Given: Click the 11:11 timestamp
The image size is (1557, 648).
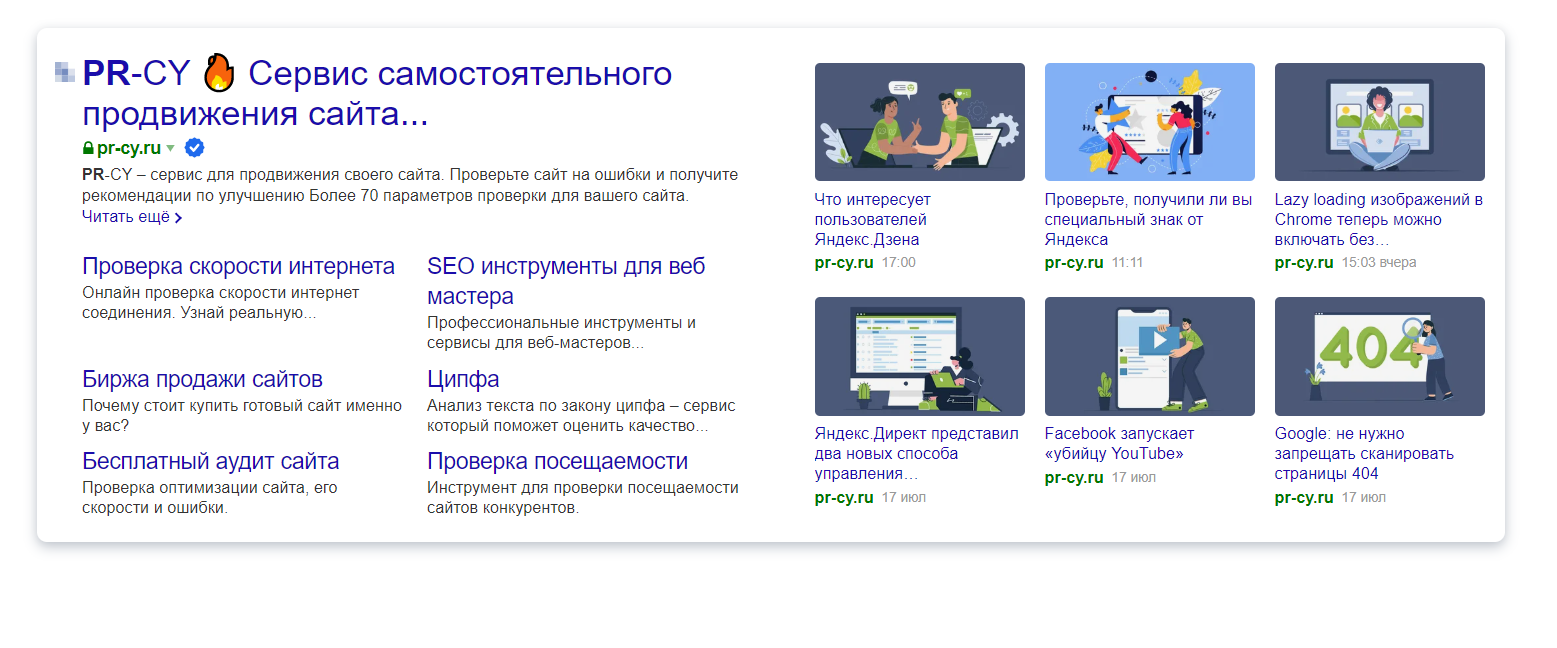Looking at the screenshot, I should [1127, 263].
